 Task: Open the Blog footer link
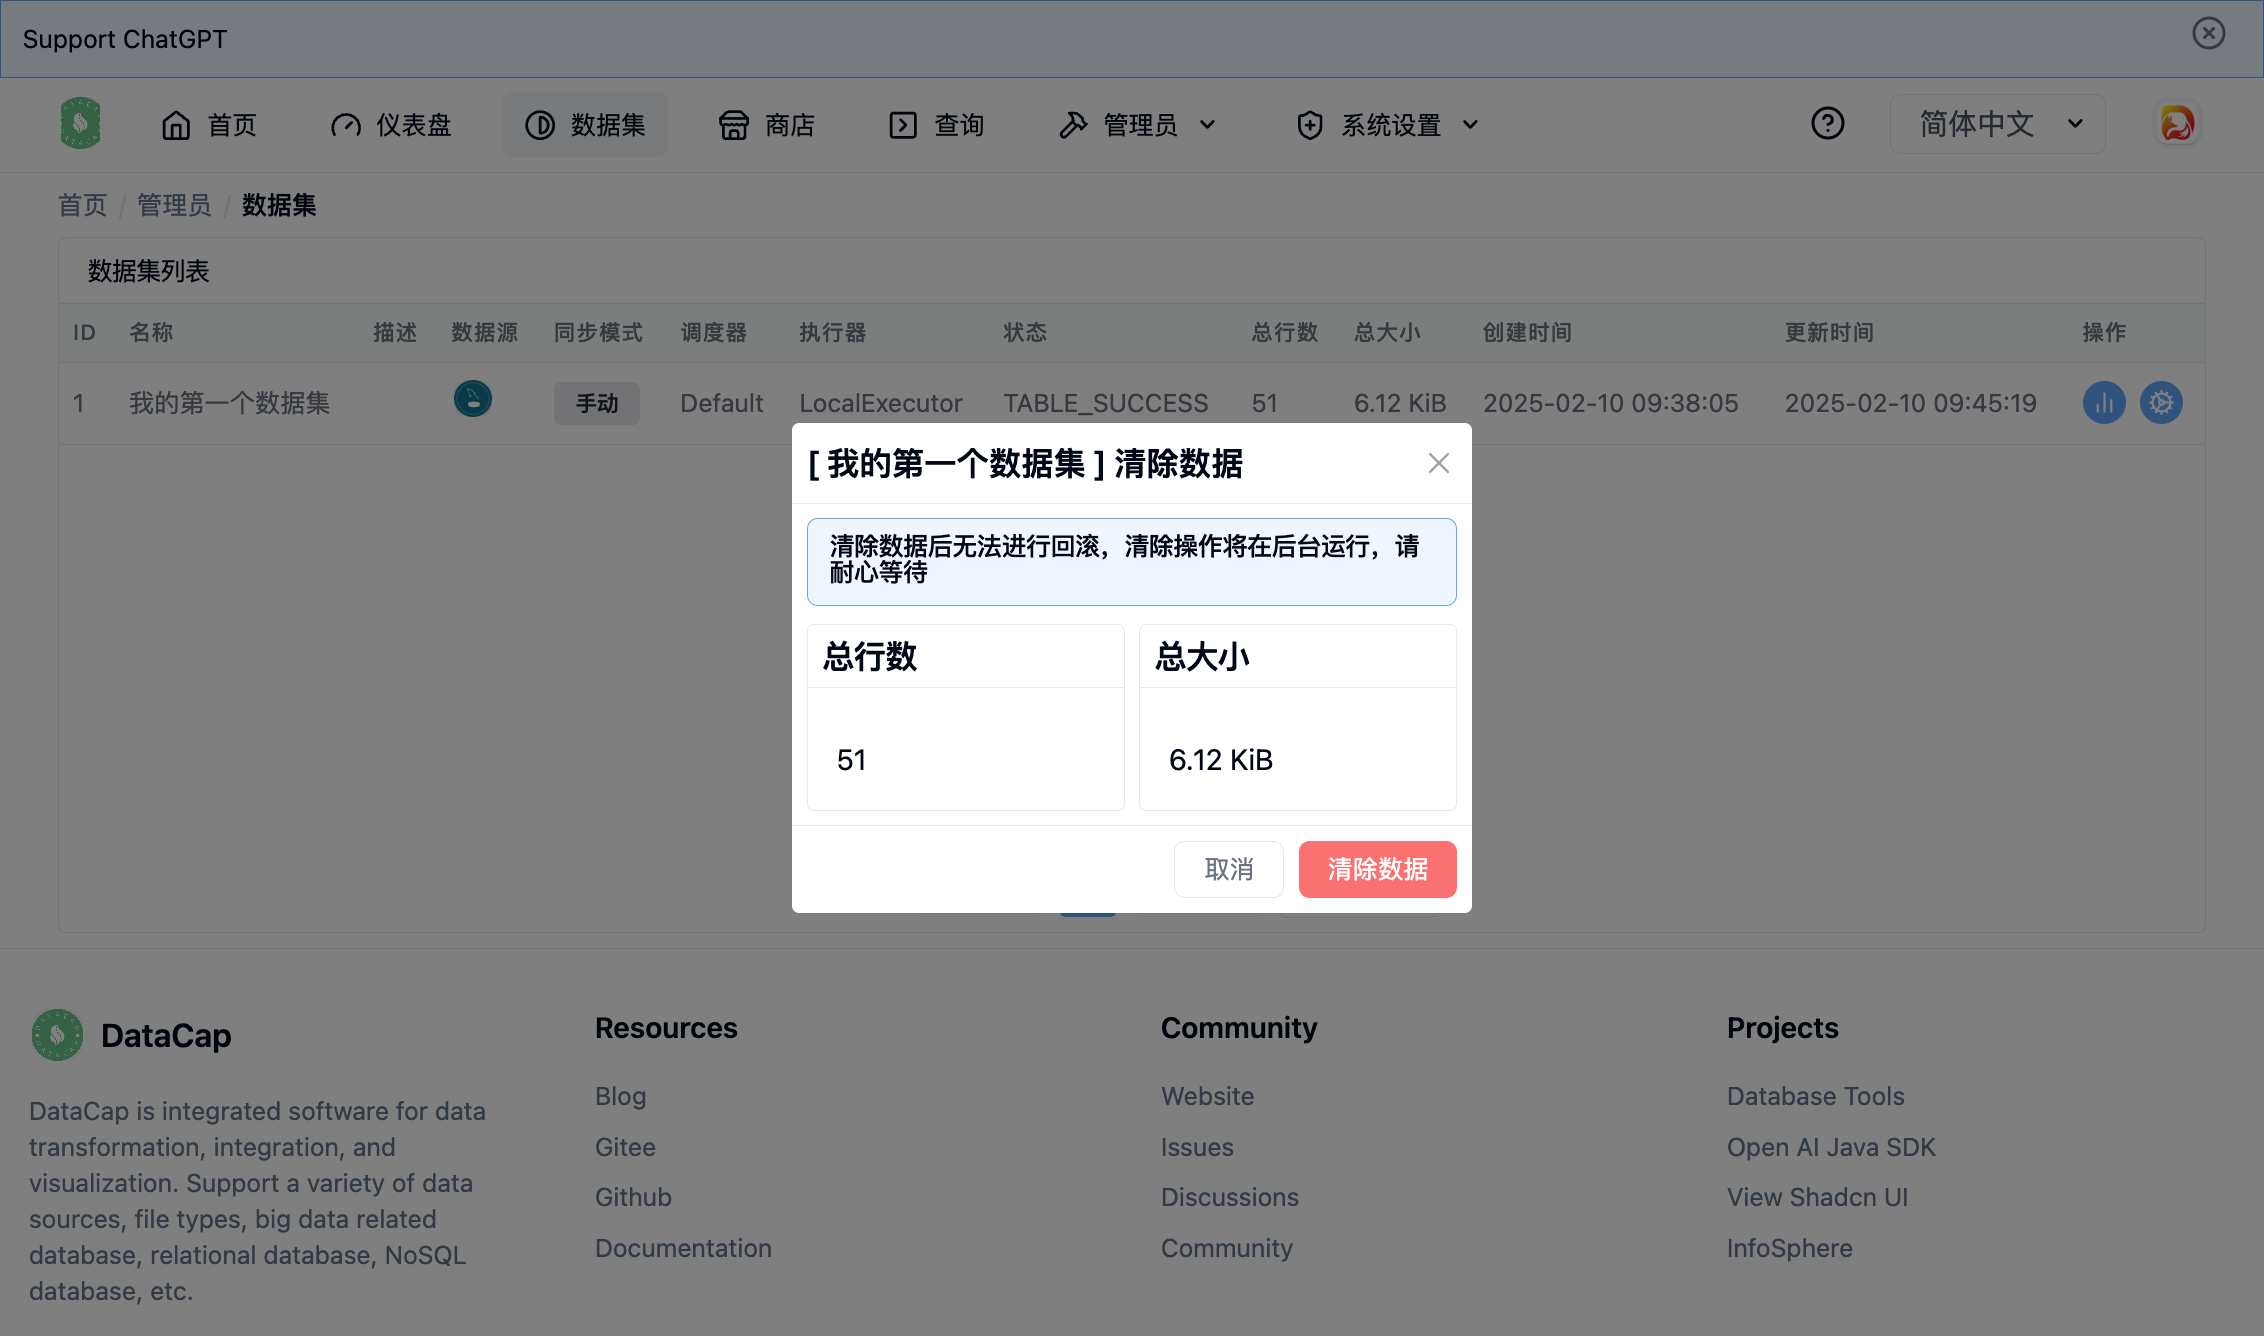click(620, 1096)
